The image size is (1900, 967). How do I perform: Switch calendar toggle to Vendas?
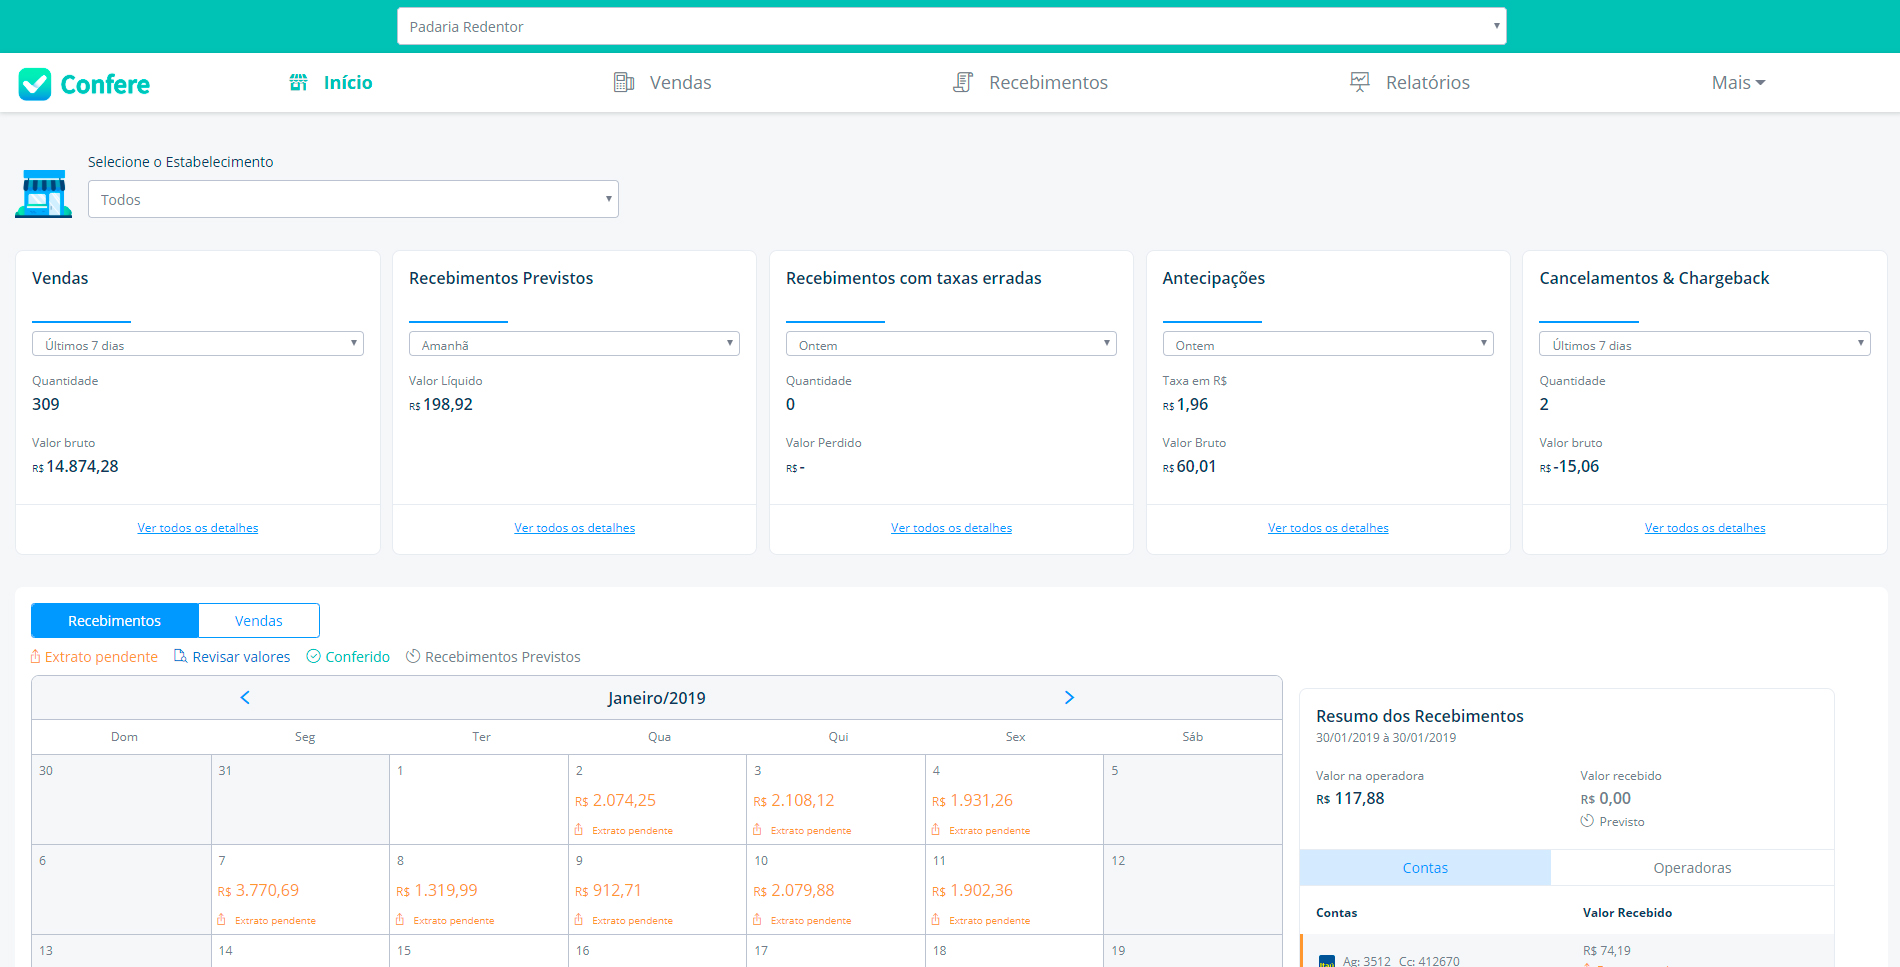pyautogui.click(x=259, y=621)
